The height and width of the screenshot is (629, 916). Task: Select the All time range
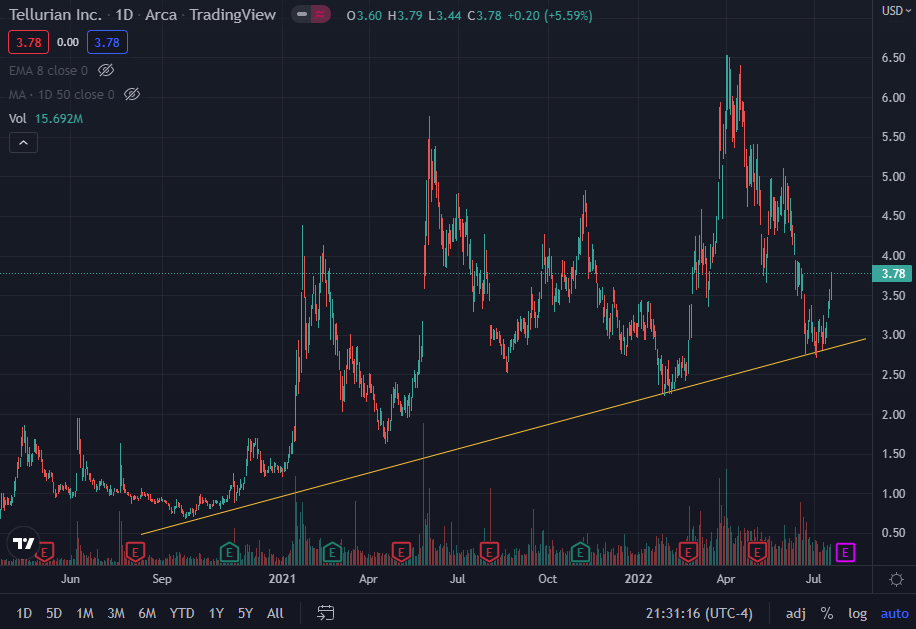coord(275,613)
